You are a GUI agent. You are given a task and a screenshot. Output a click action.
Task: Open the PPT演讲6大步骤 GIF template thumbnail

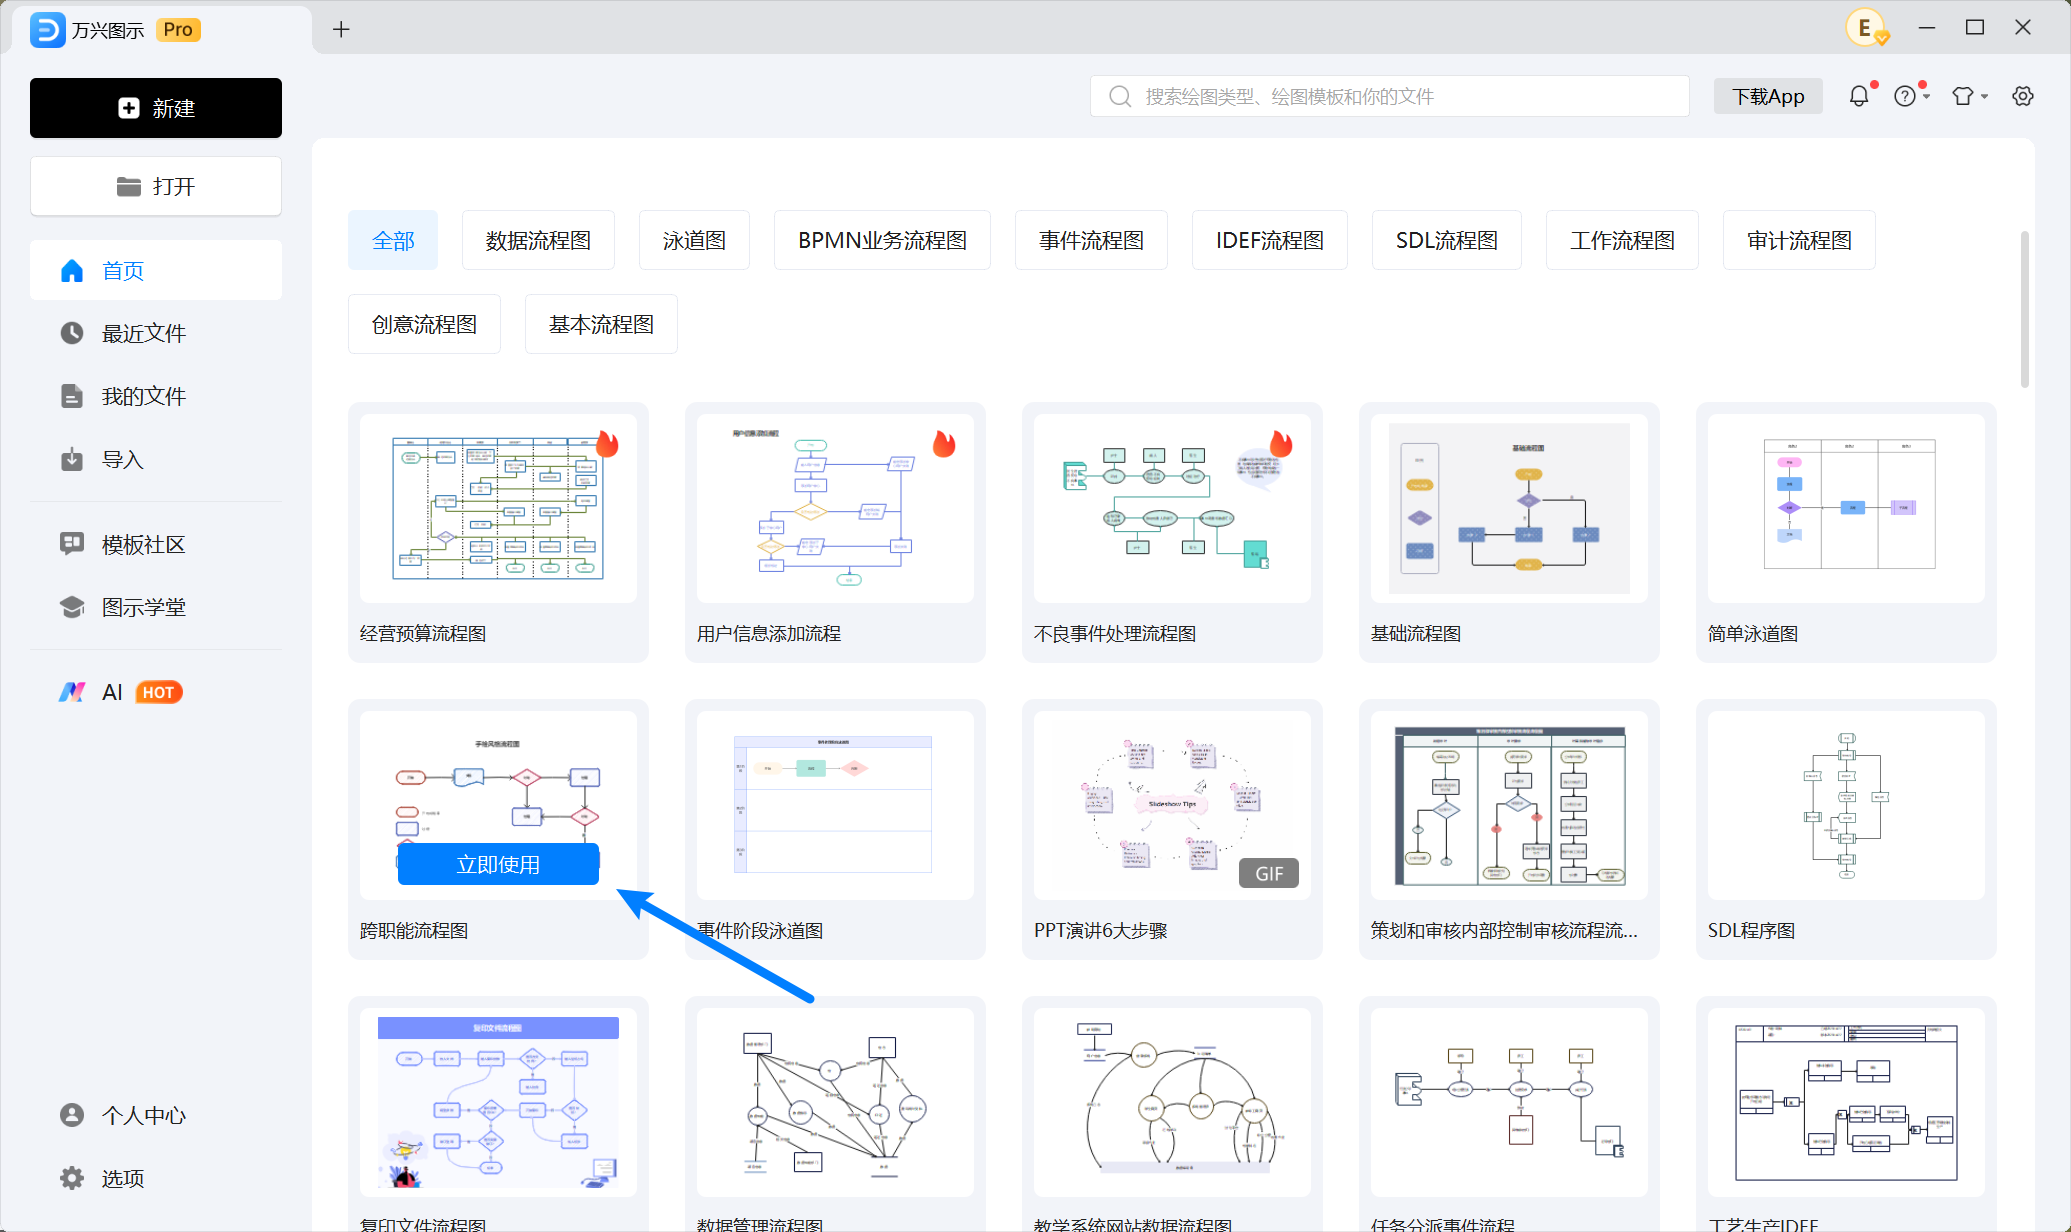1172,805
